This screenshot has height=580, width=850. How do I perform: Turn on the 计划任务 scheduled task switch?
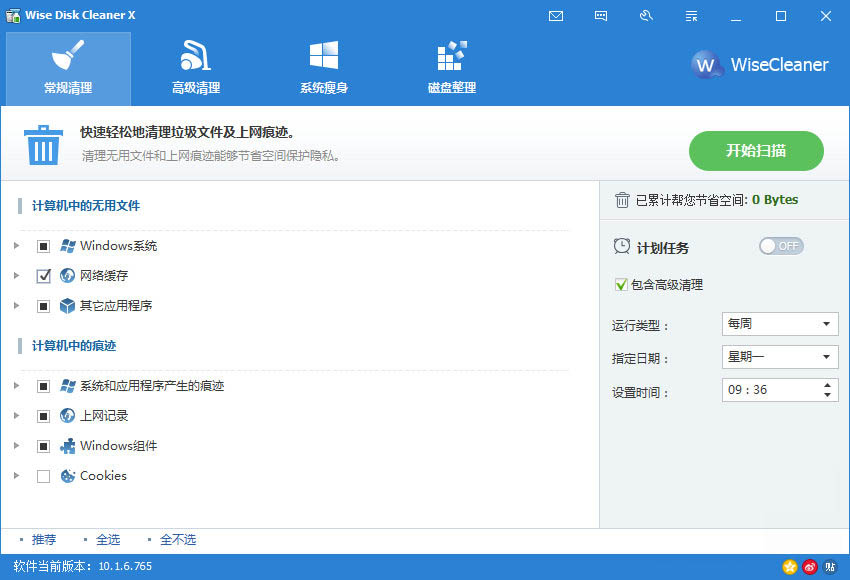coord(781,245)
